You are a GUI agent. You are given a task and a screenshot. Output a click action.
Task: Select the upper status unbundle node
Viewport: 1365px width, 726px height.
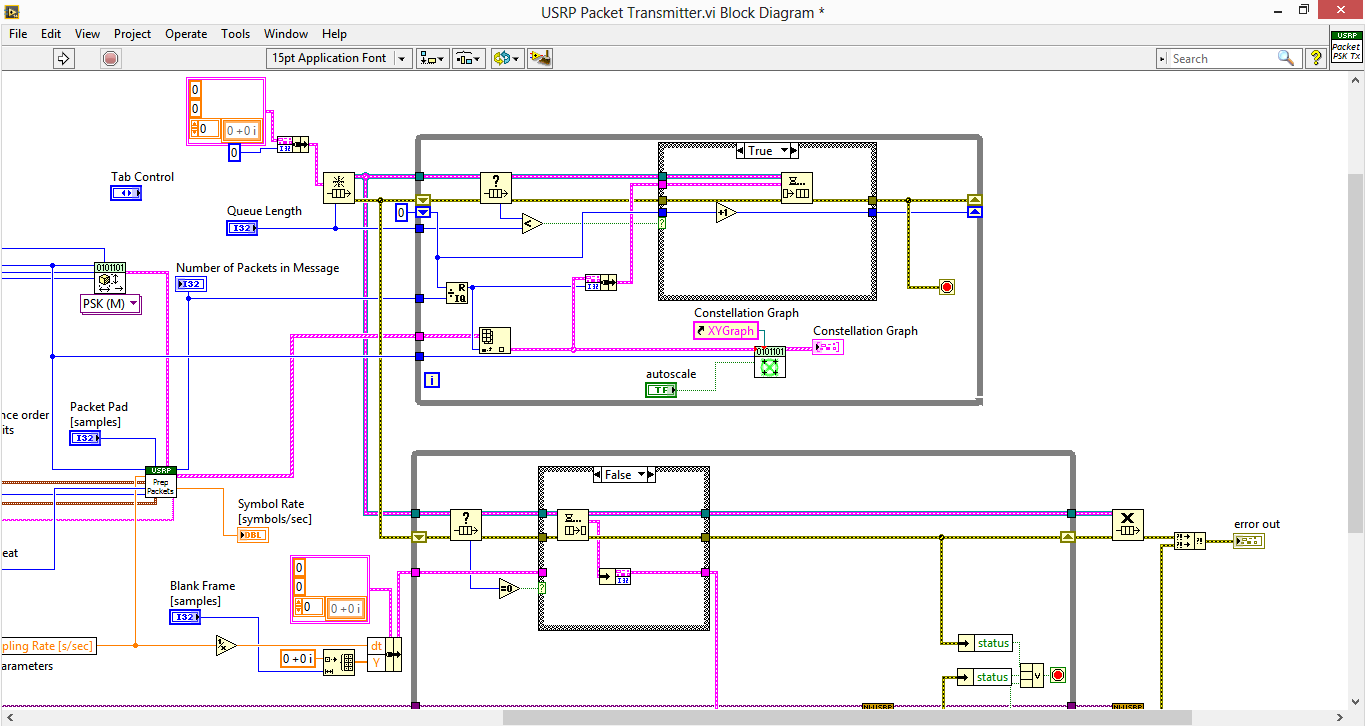[985, 643]
